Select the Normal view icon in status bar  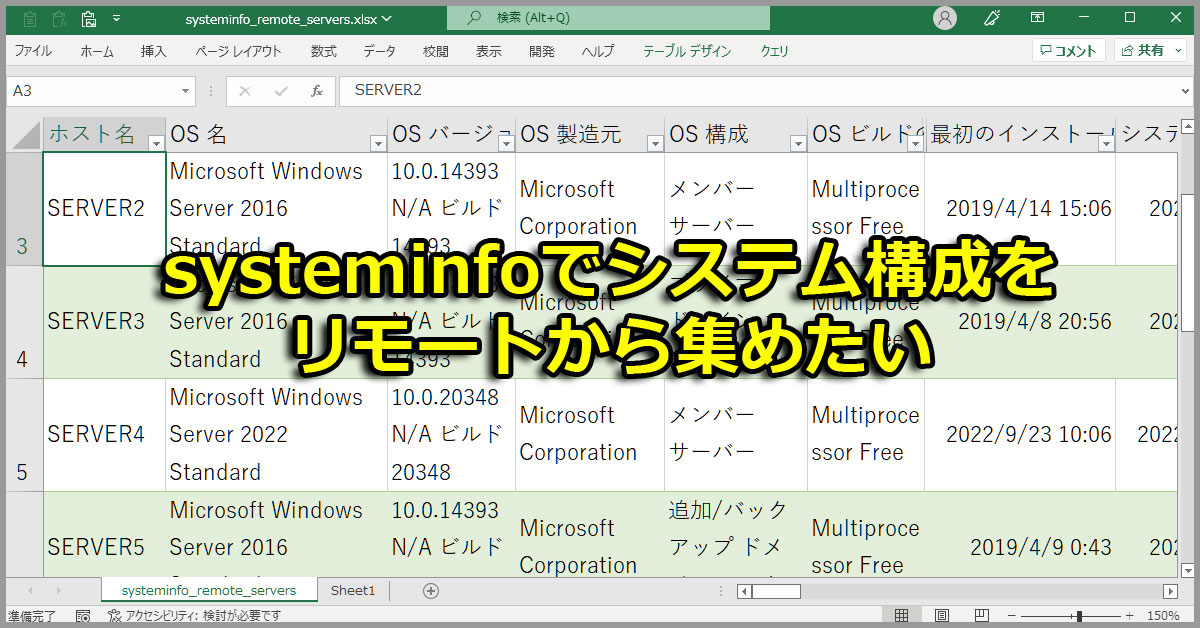coord(899,613)
